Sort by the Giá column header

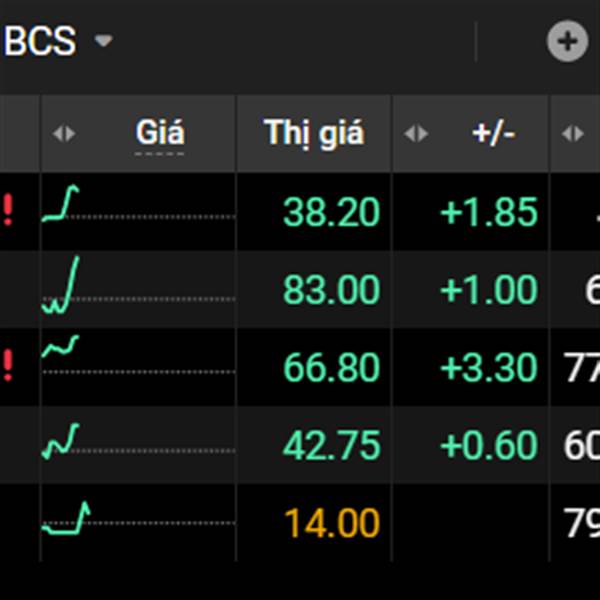pos(160,134)
